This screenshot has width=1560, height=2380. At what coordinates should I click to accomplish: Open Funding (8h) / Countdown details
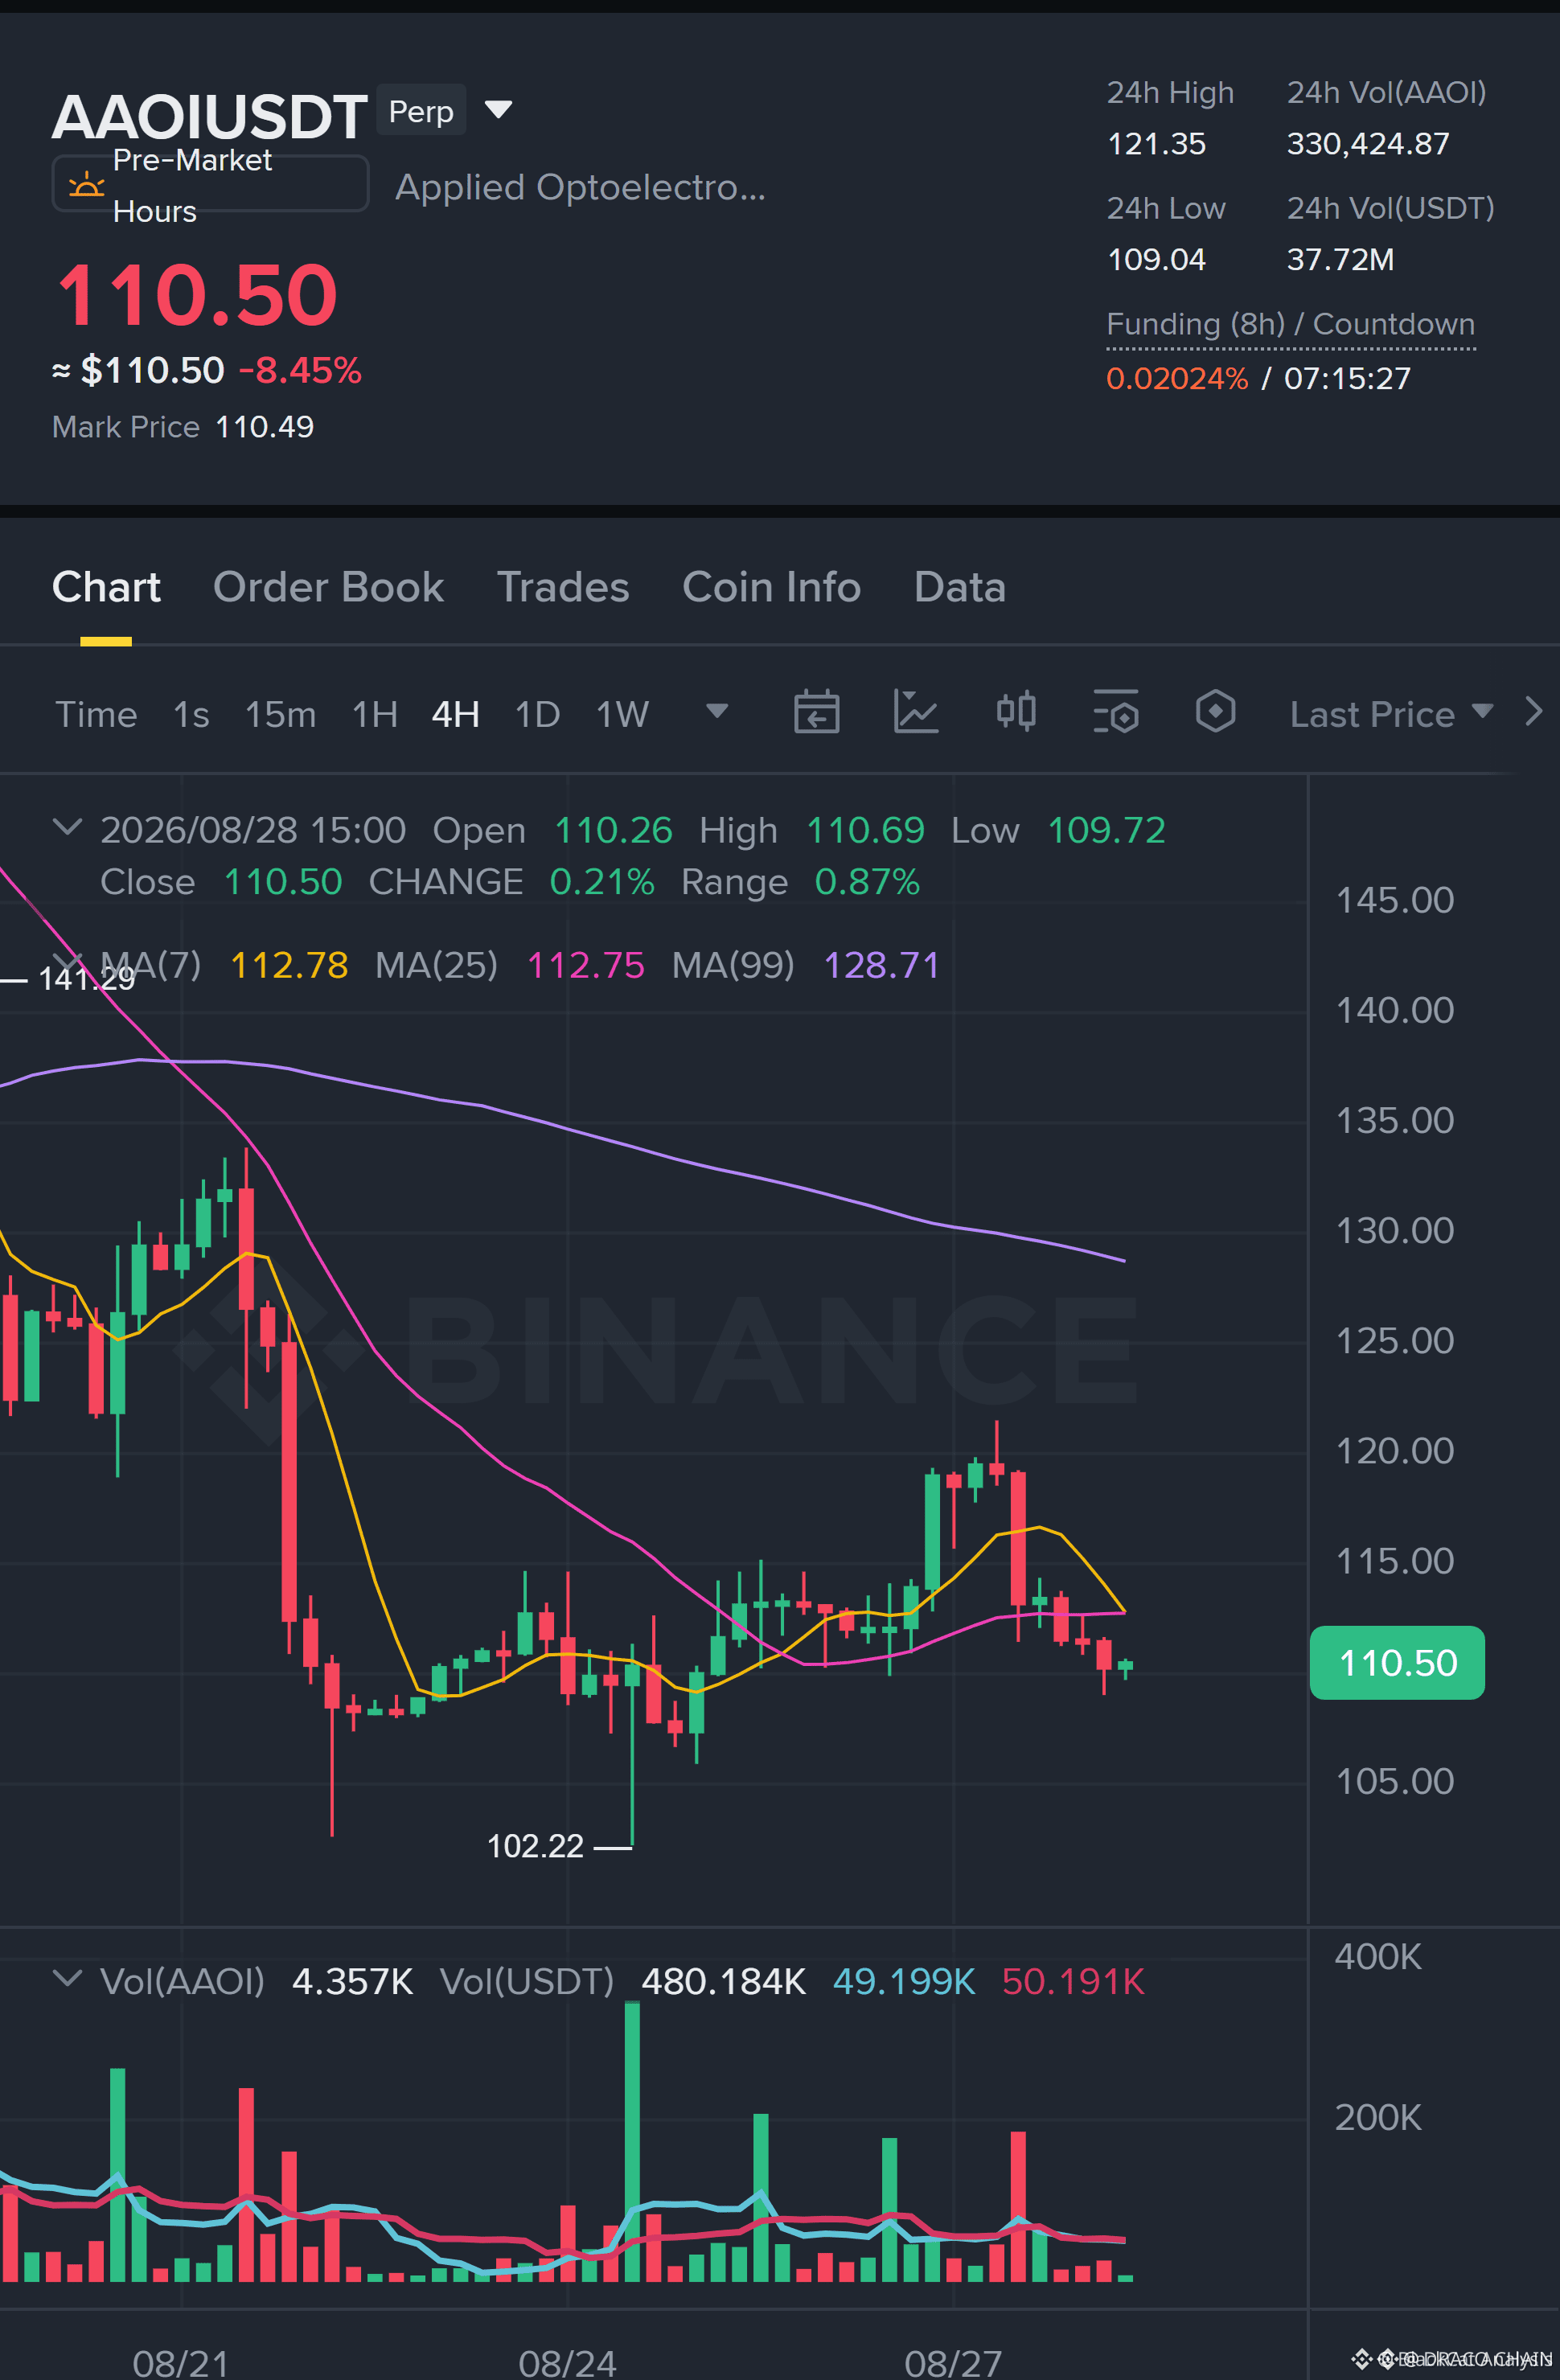[1290, 324]
